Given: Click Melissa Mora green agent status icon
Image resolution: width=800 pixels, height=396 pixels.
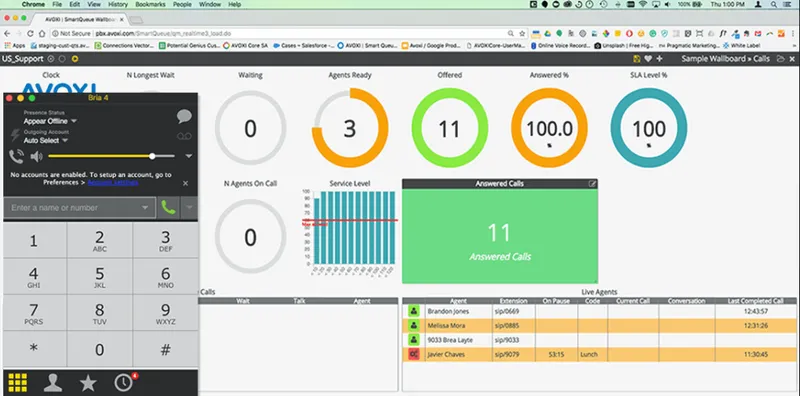Looking at the screenshot, I should pyautogui.click(x=413, y=326).
